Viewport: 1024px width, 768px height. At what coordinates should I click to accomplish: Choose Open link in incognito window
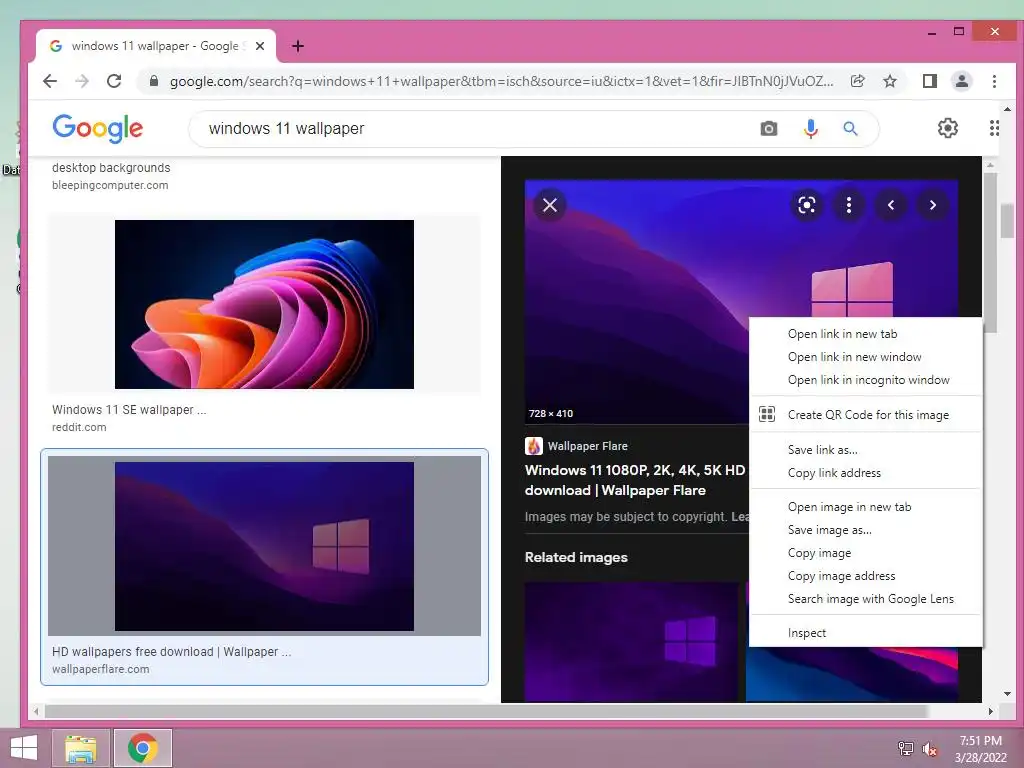pyautogui.click(x=866, y=380)
